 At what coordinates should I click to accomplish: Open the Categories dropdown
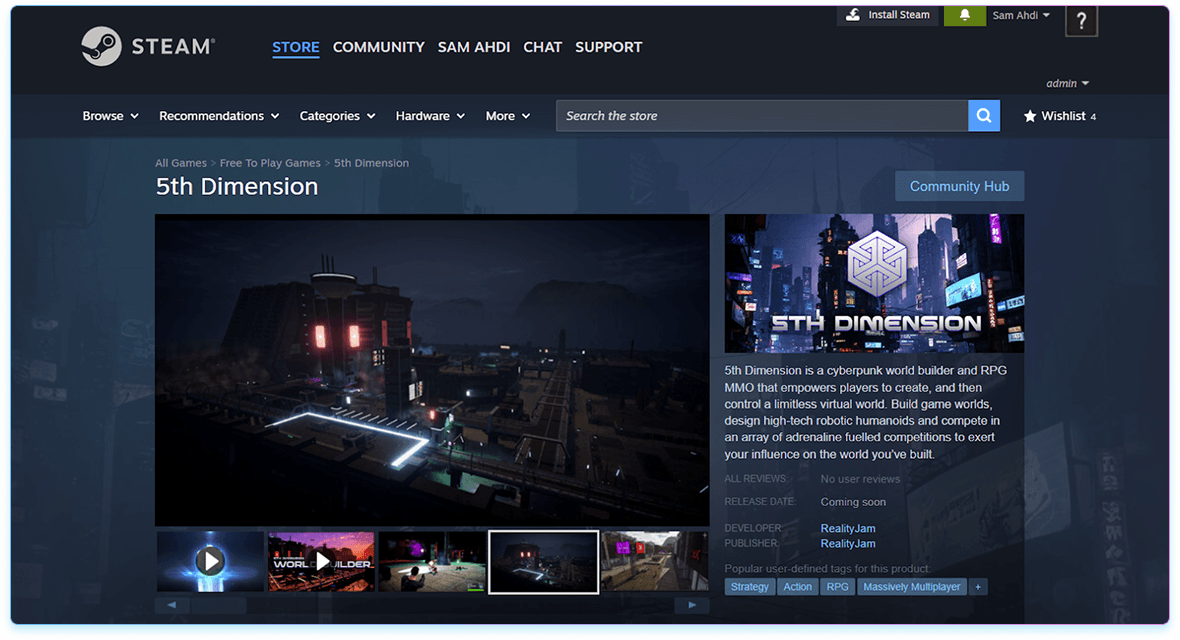337,116
